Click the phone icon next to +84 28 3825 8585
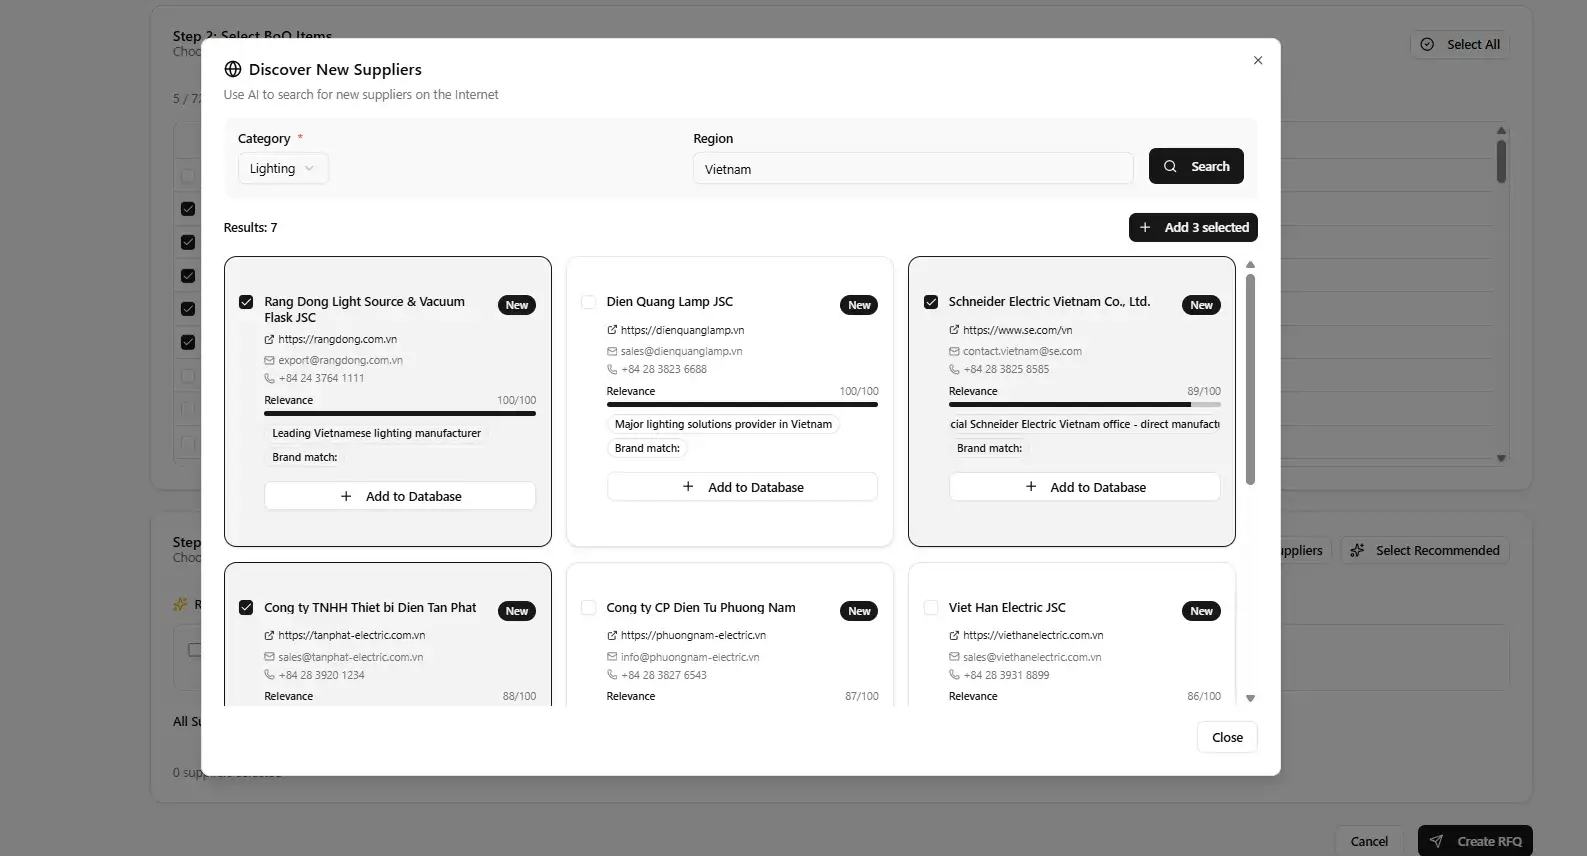This screenshot has width=1587, height=856. point(954,370)
